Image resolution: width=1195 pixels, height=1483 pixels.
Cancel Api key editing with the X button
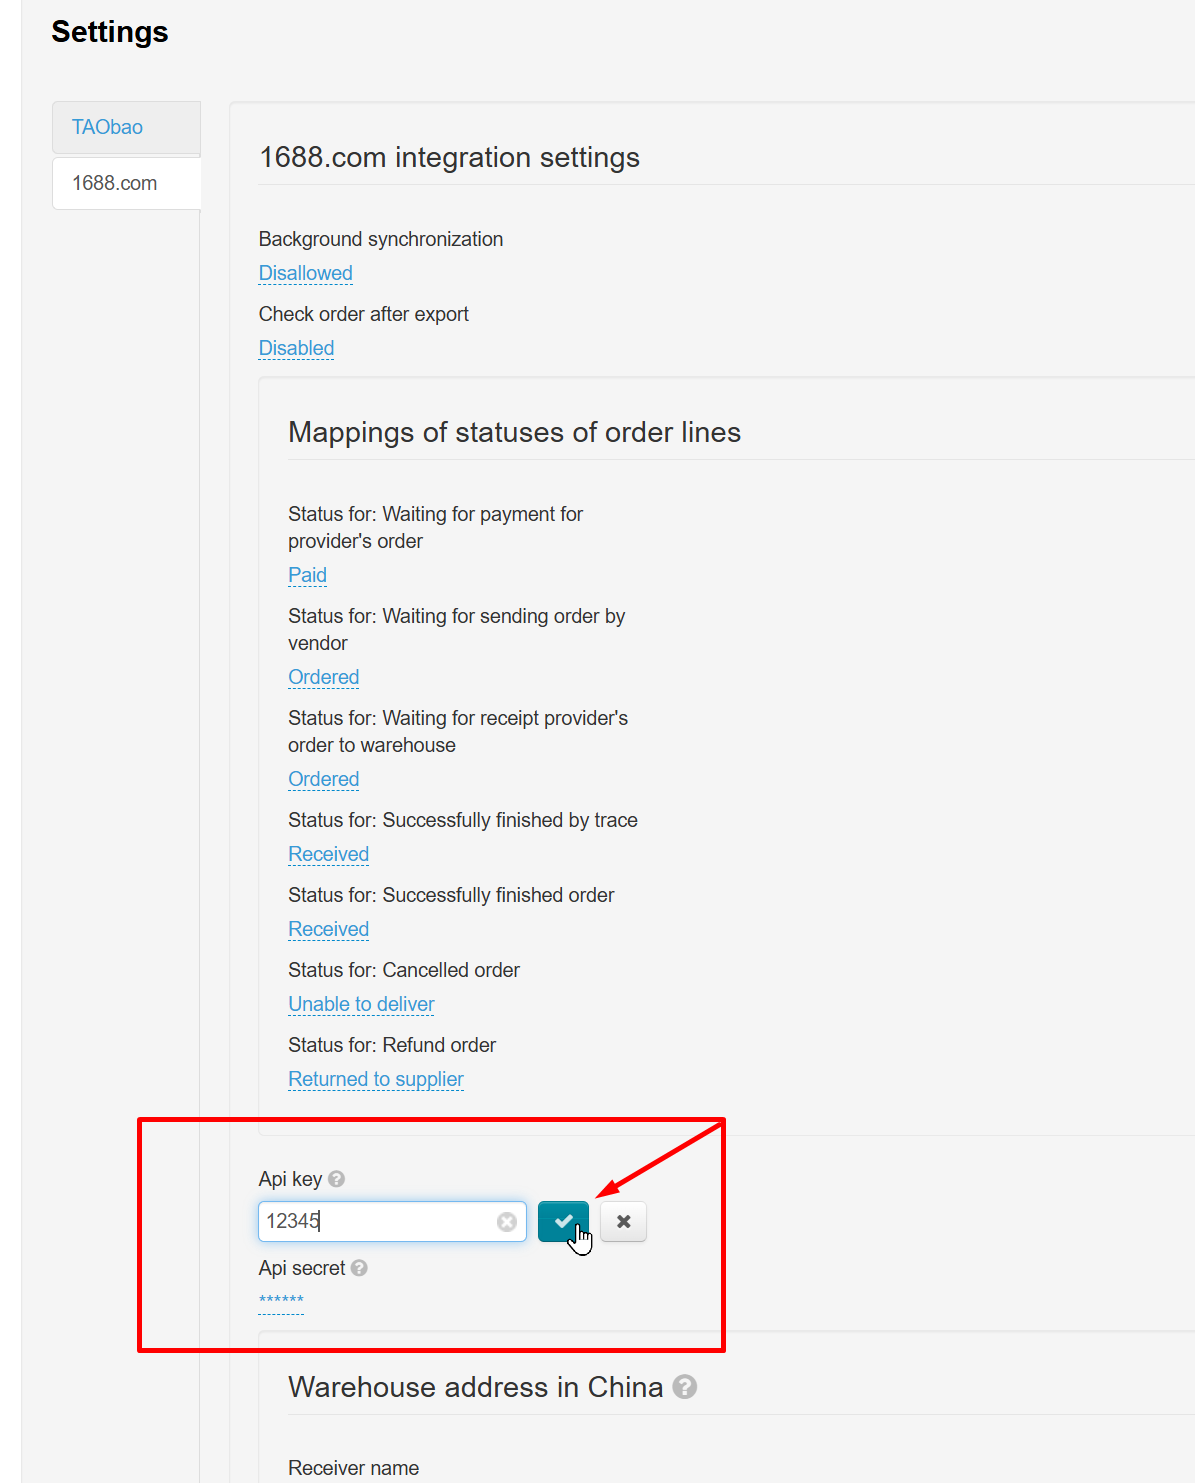pyautogui.click(x=623, y=1221)
